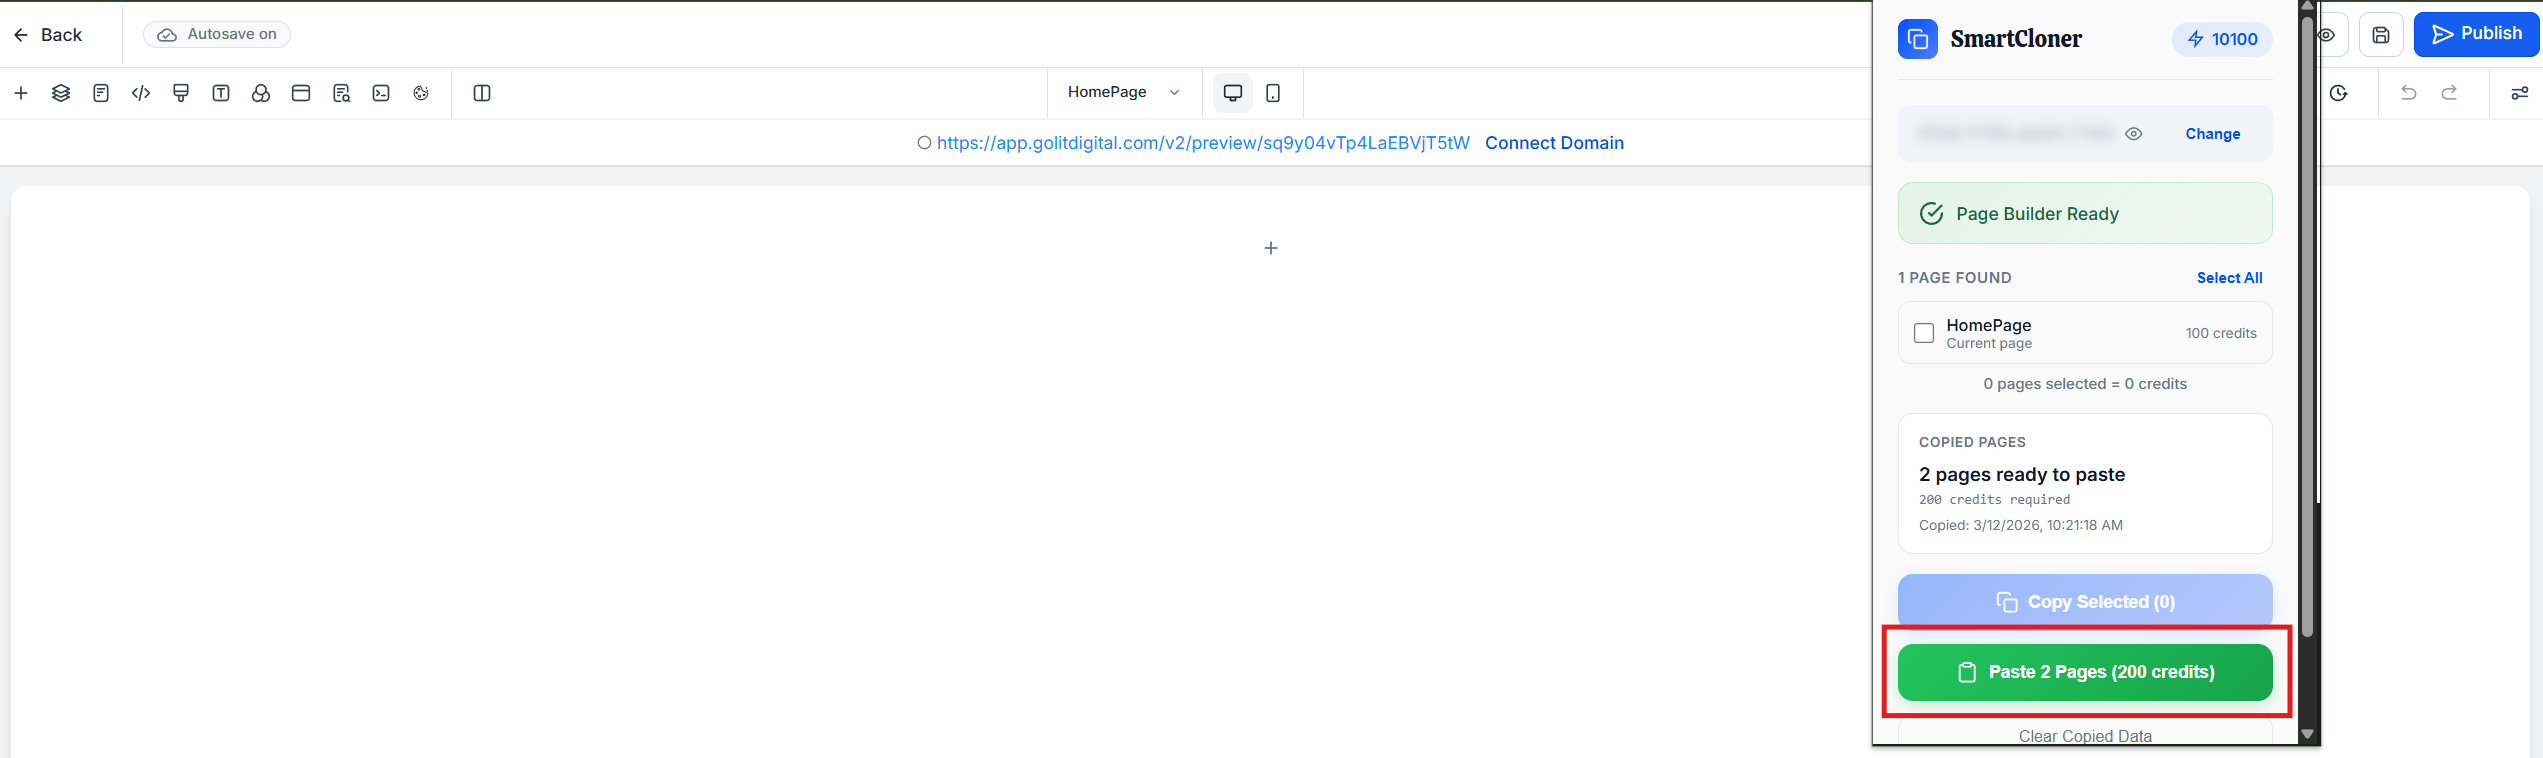Click the undo arrow
The image size is (2543, 758).
[x=2409, y=93]
